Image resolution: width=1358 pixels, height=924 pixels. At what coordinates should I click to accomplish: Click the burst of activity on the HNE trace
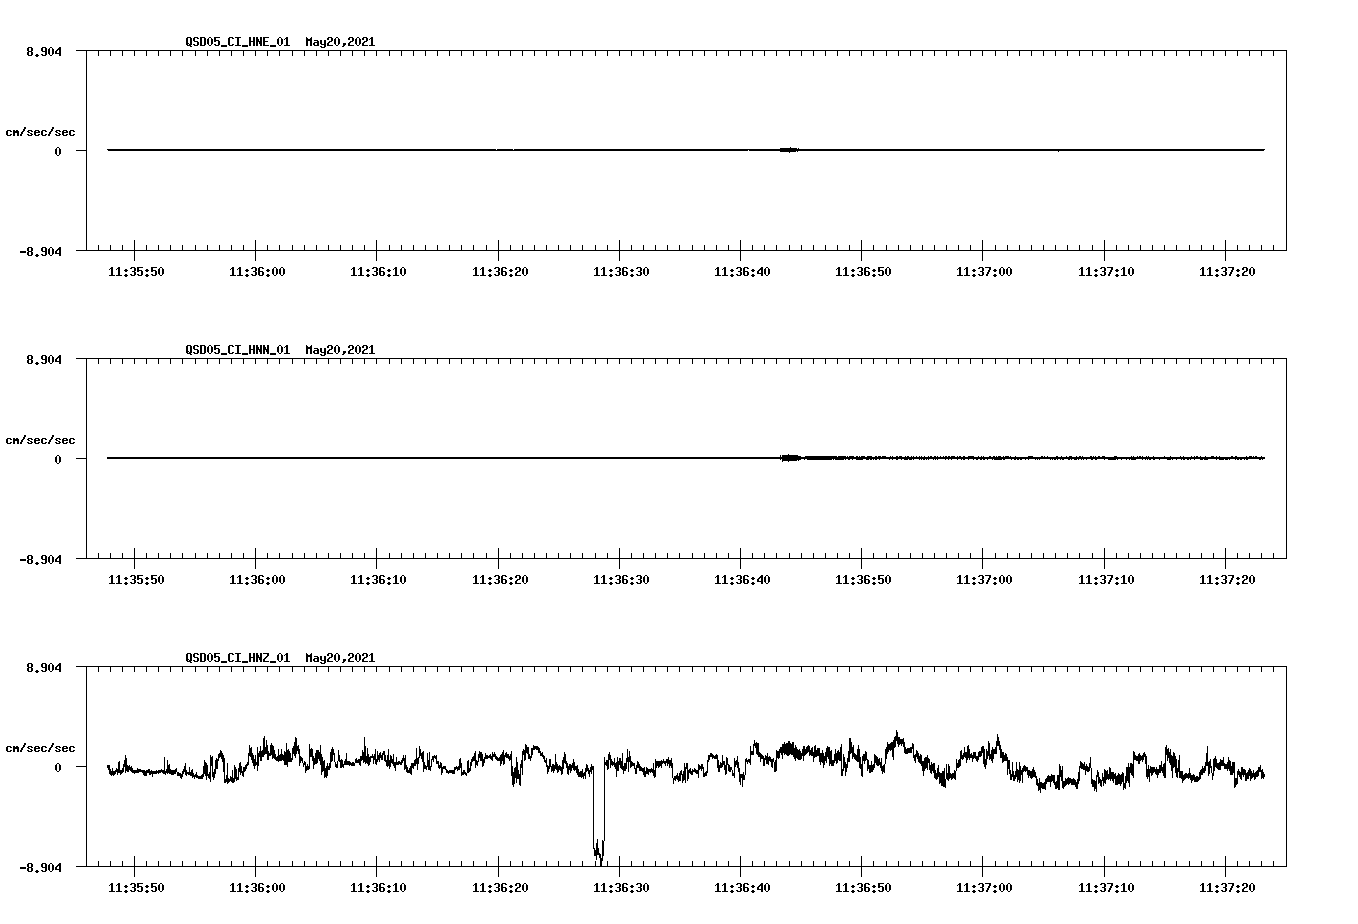pos(787,150)
